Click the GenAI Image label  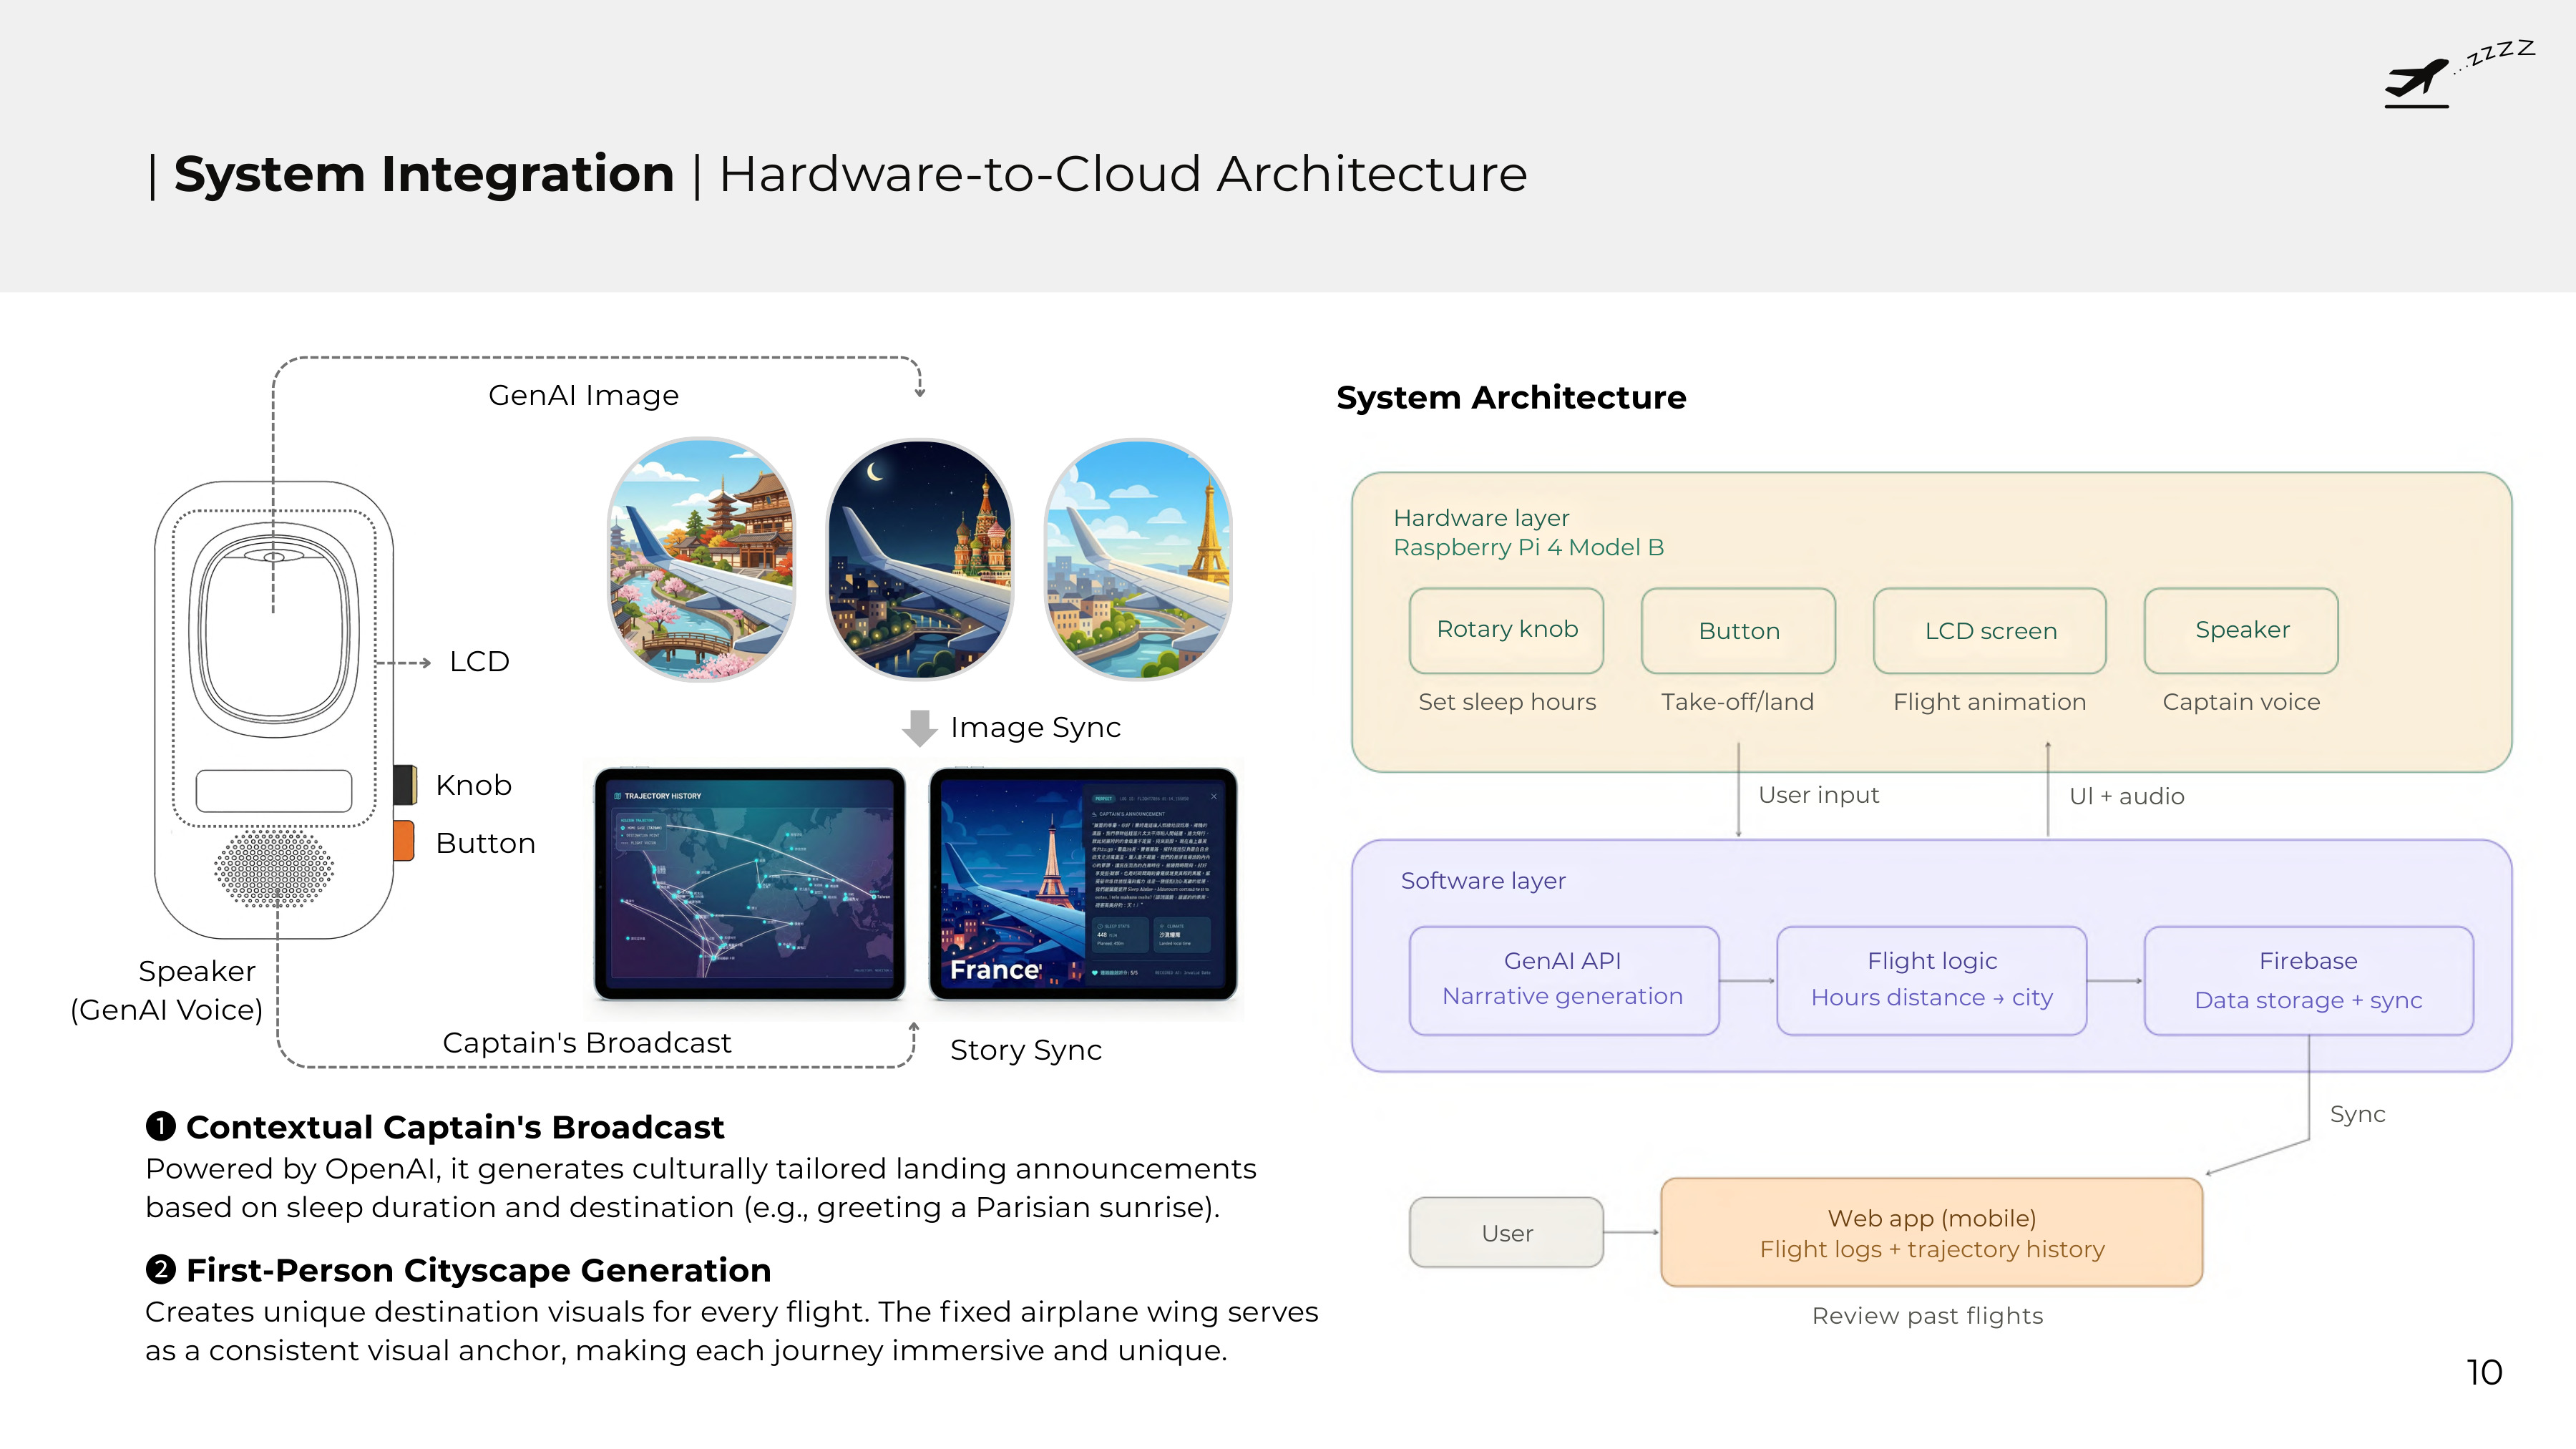coord(583,395)
